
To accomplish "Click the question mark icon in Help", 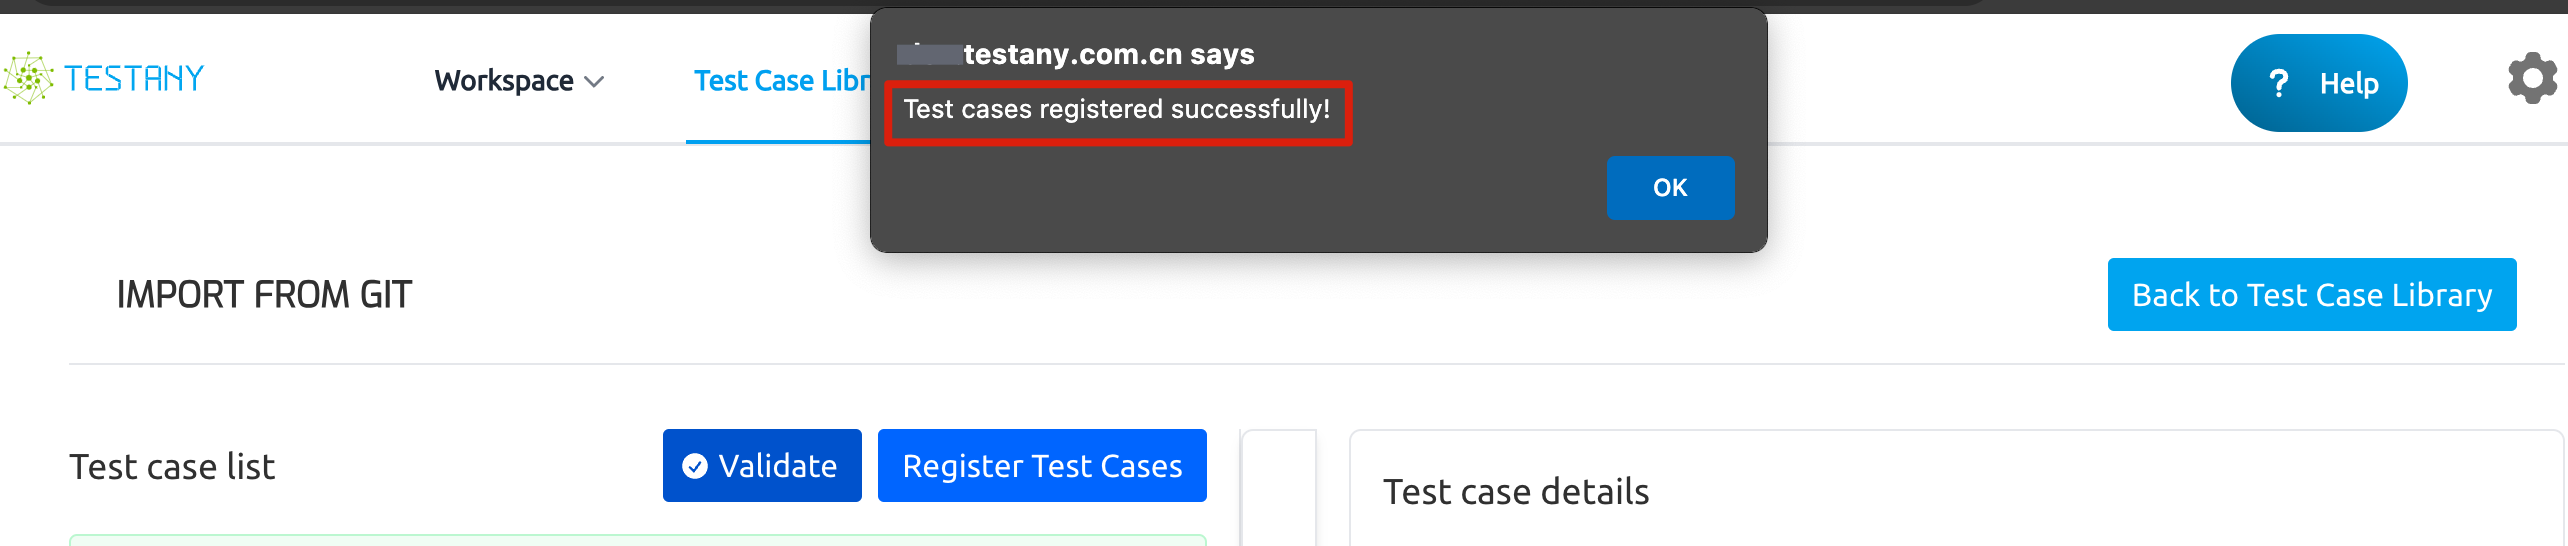I will pyautogui.click(x=2279, y=83).
